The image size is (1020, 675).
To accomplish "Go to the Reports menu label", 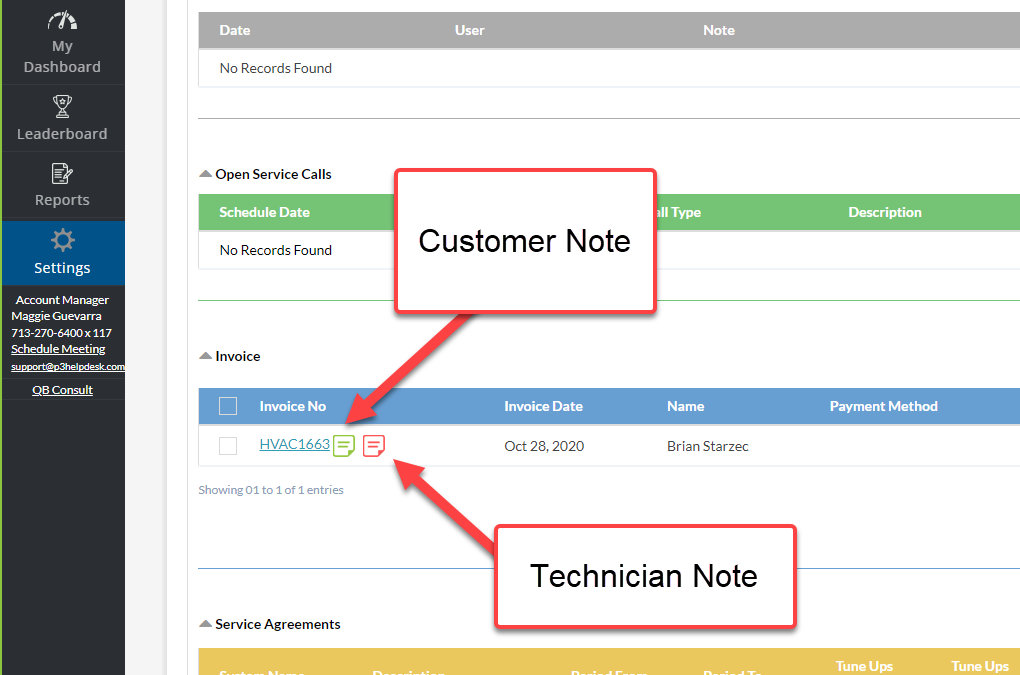I will pyautogui.click(x=62, y=200).
